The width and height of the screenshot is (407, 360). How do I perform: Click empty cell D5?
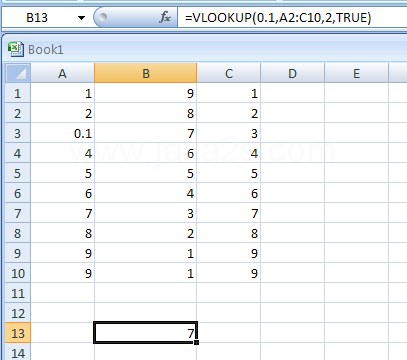coord(292,173)
